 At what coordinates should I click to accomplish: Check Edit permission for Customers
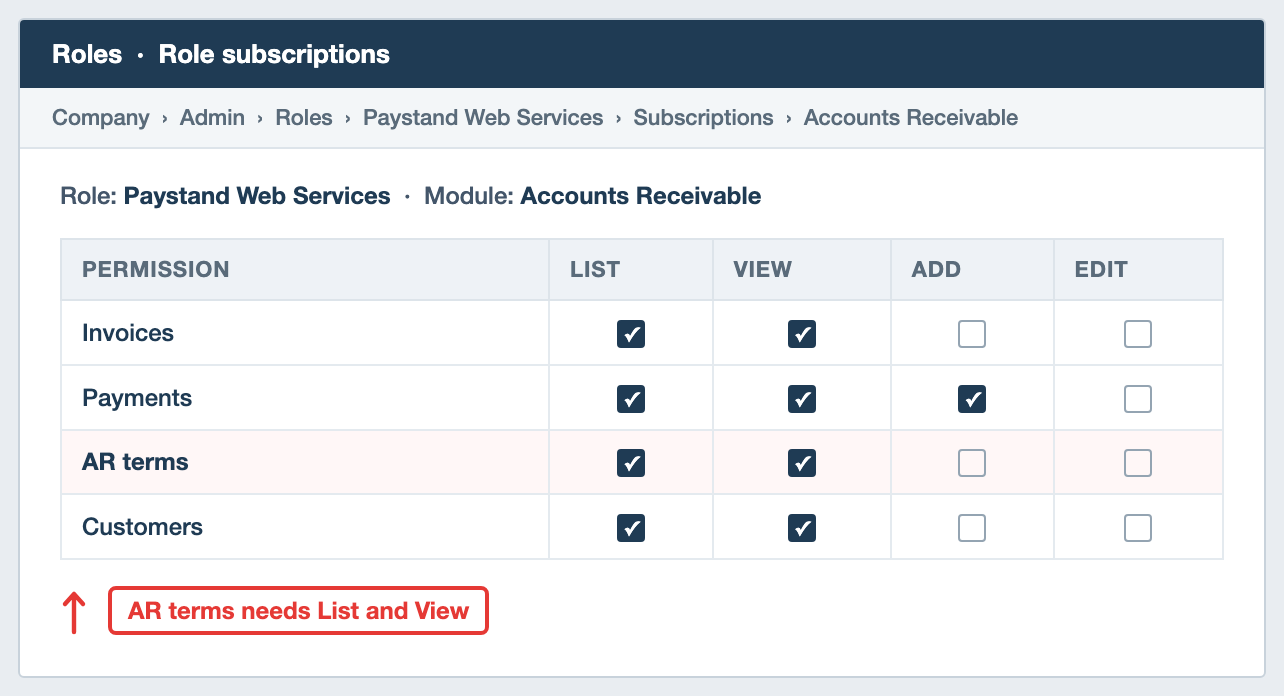point(1138,528)
